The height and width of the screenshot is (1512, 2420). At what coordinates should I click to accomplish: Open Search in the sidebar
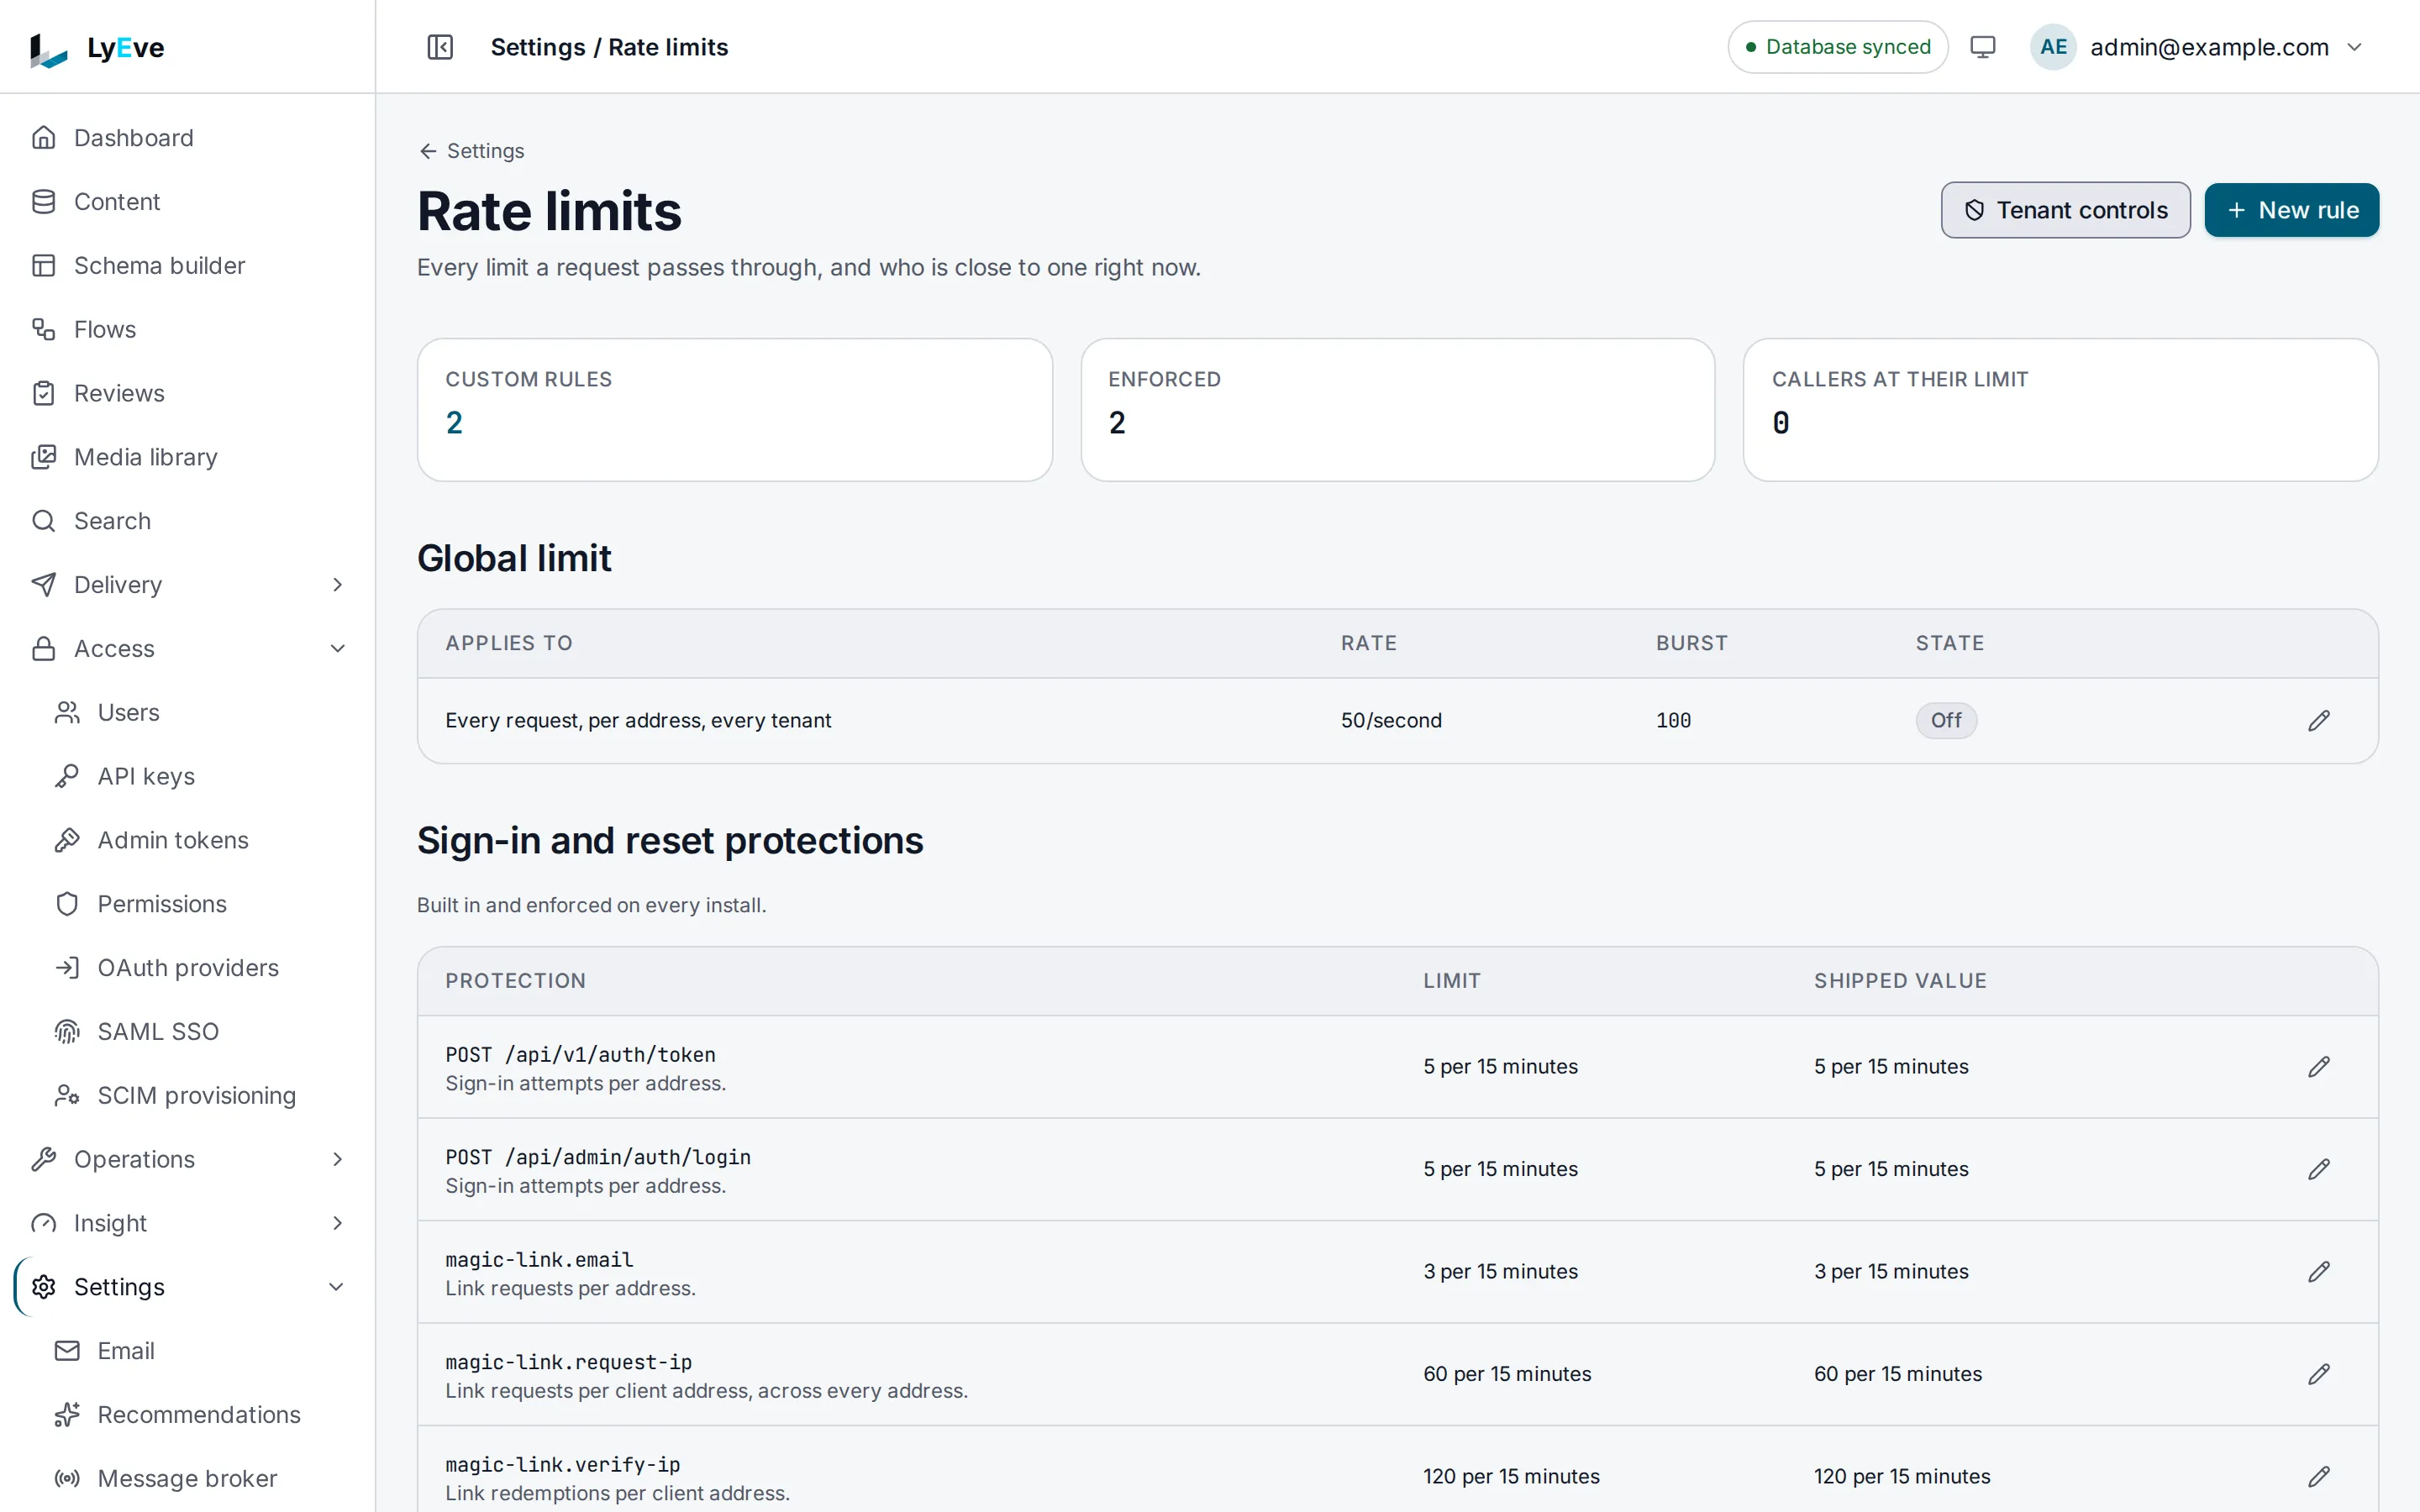pyautogui.click(x=188, y=521)
